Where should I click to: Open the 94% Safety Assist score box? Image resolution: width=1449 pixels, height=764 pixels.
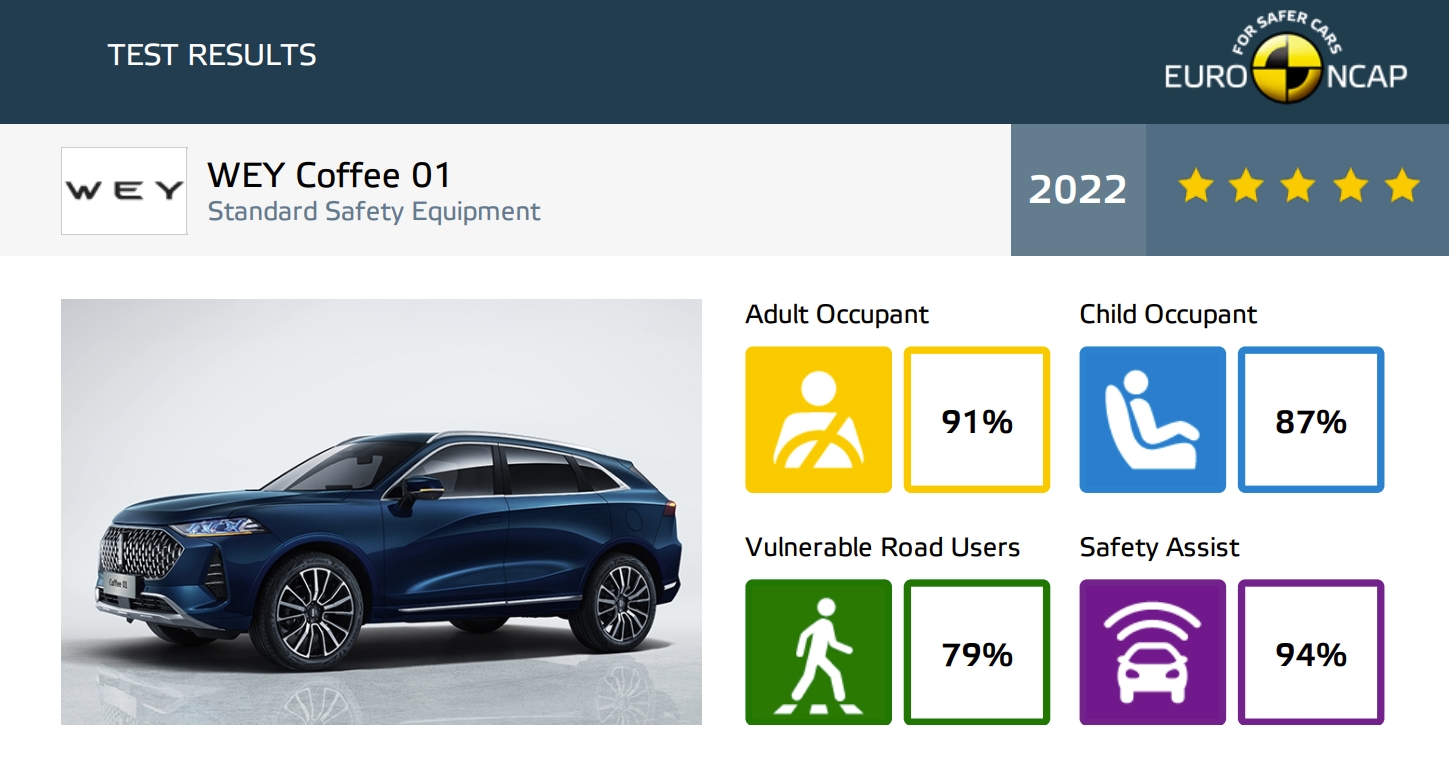click(1311, 652)
